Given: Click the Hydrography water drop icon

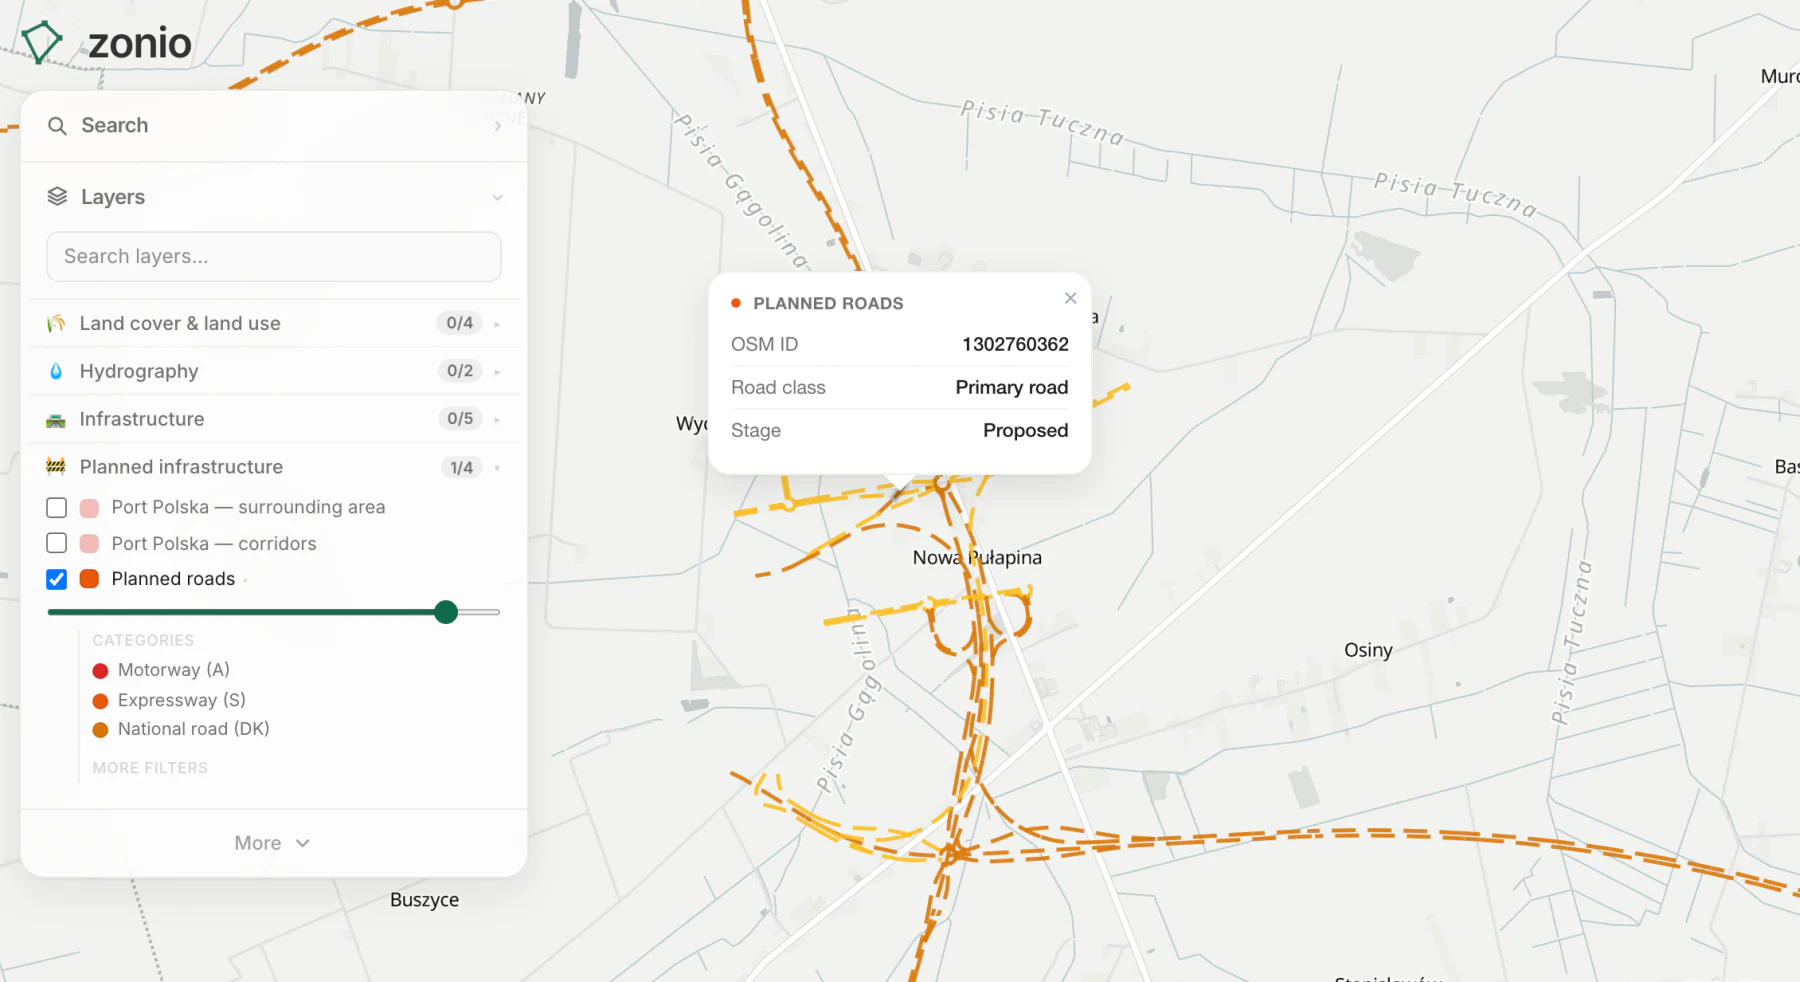Looking at the screenshot, I should pos(56,371).
